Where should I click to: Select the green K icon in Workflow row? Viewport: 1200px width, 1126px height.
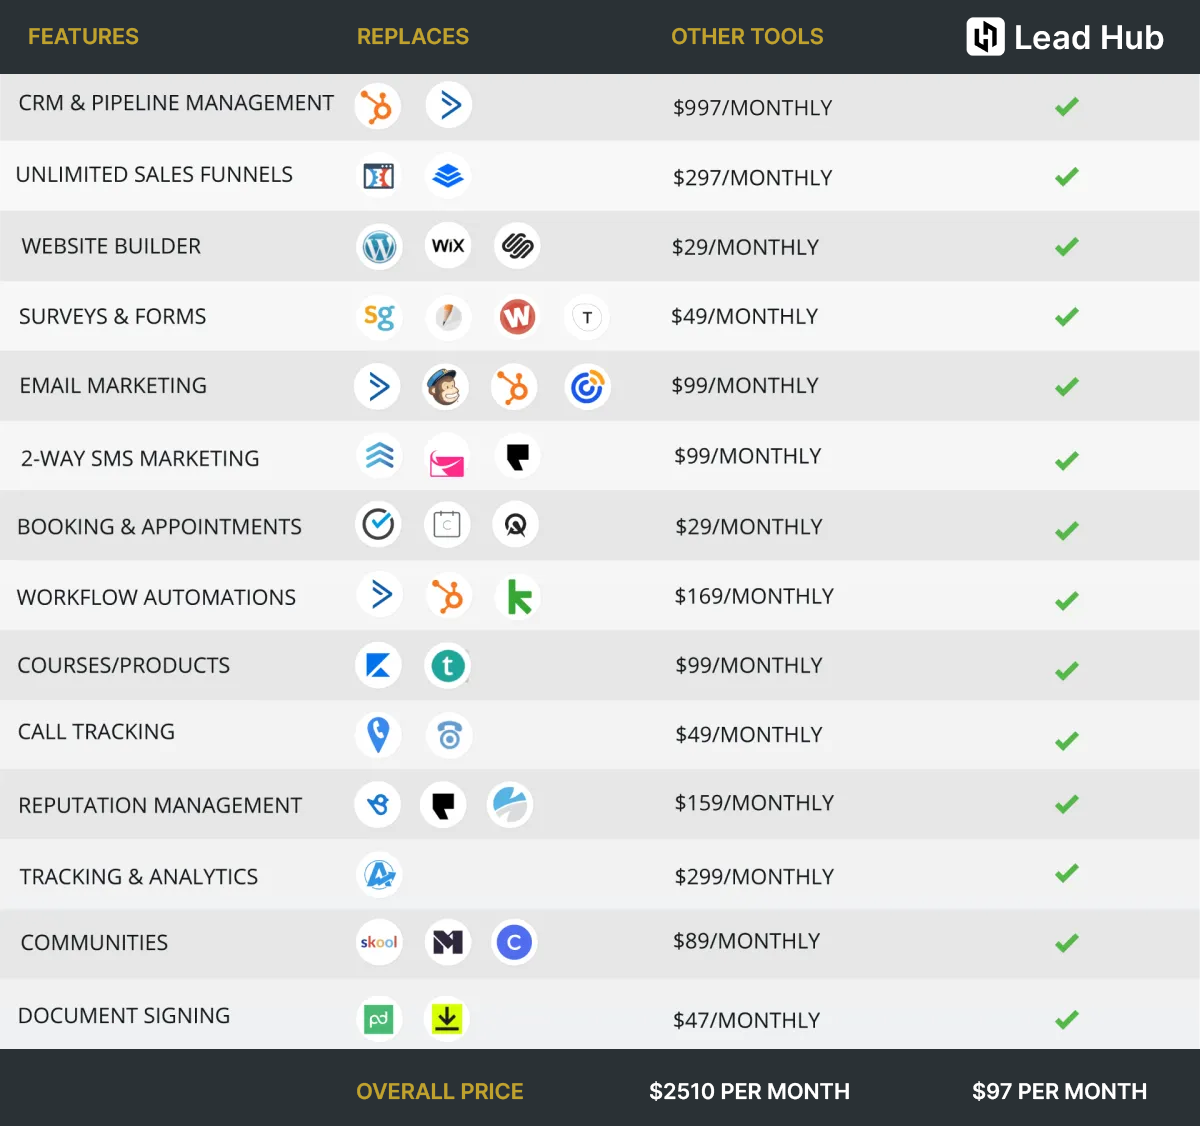pos(518,597)
